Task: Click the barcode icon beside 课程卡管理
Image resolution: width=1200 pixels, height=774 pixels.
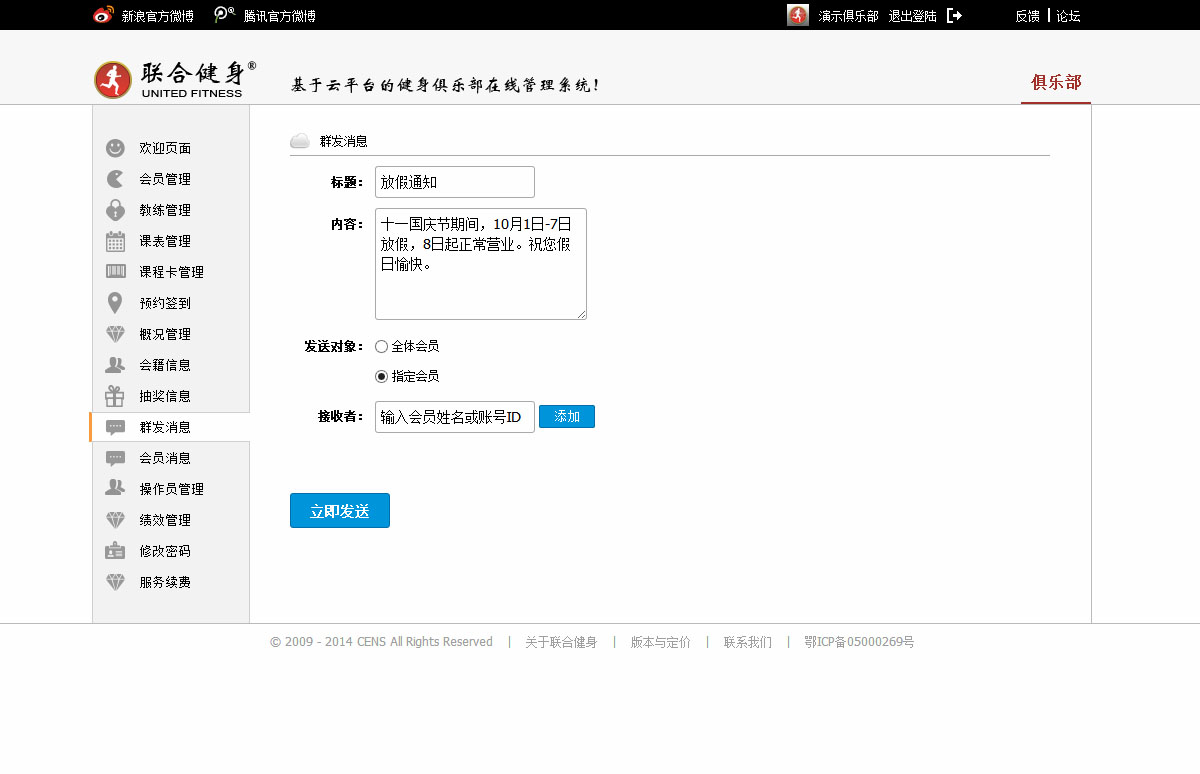Action: point(115,272)
